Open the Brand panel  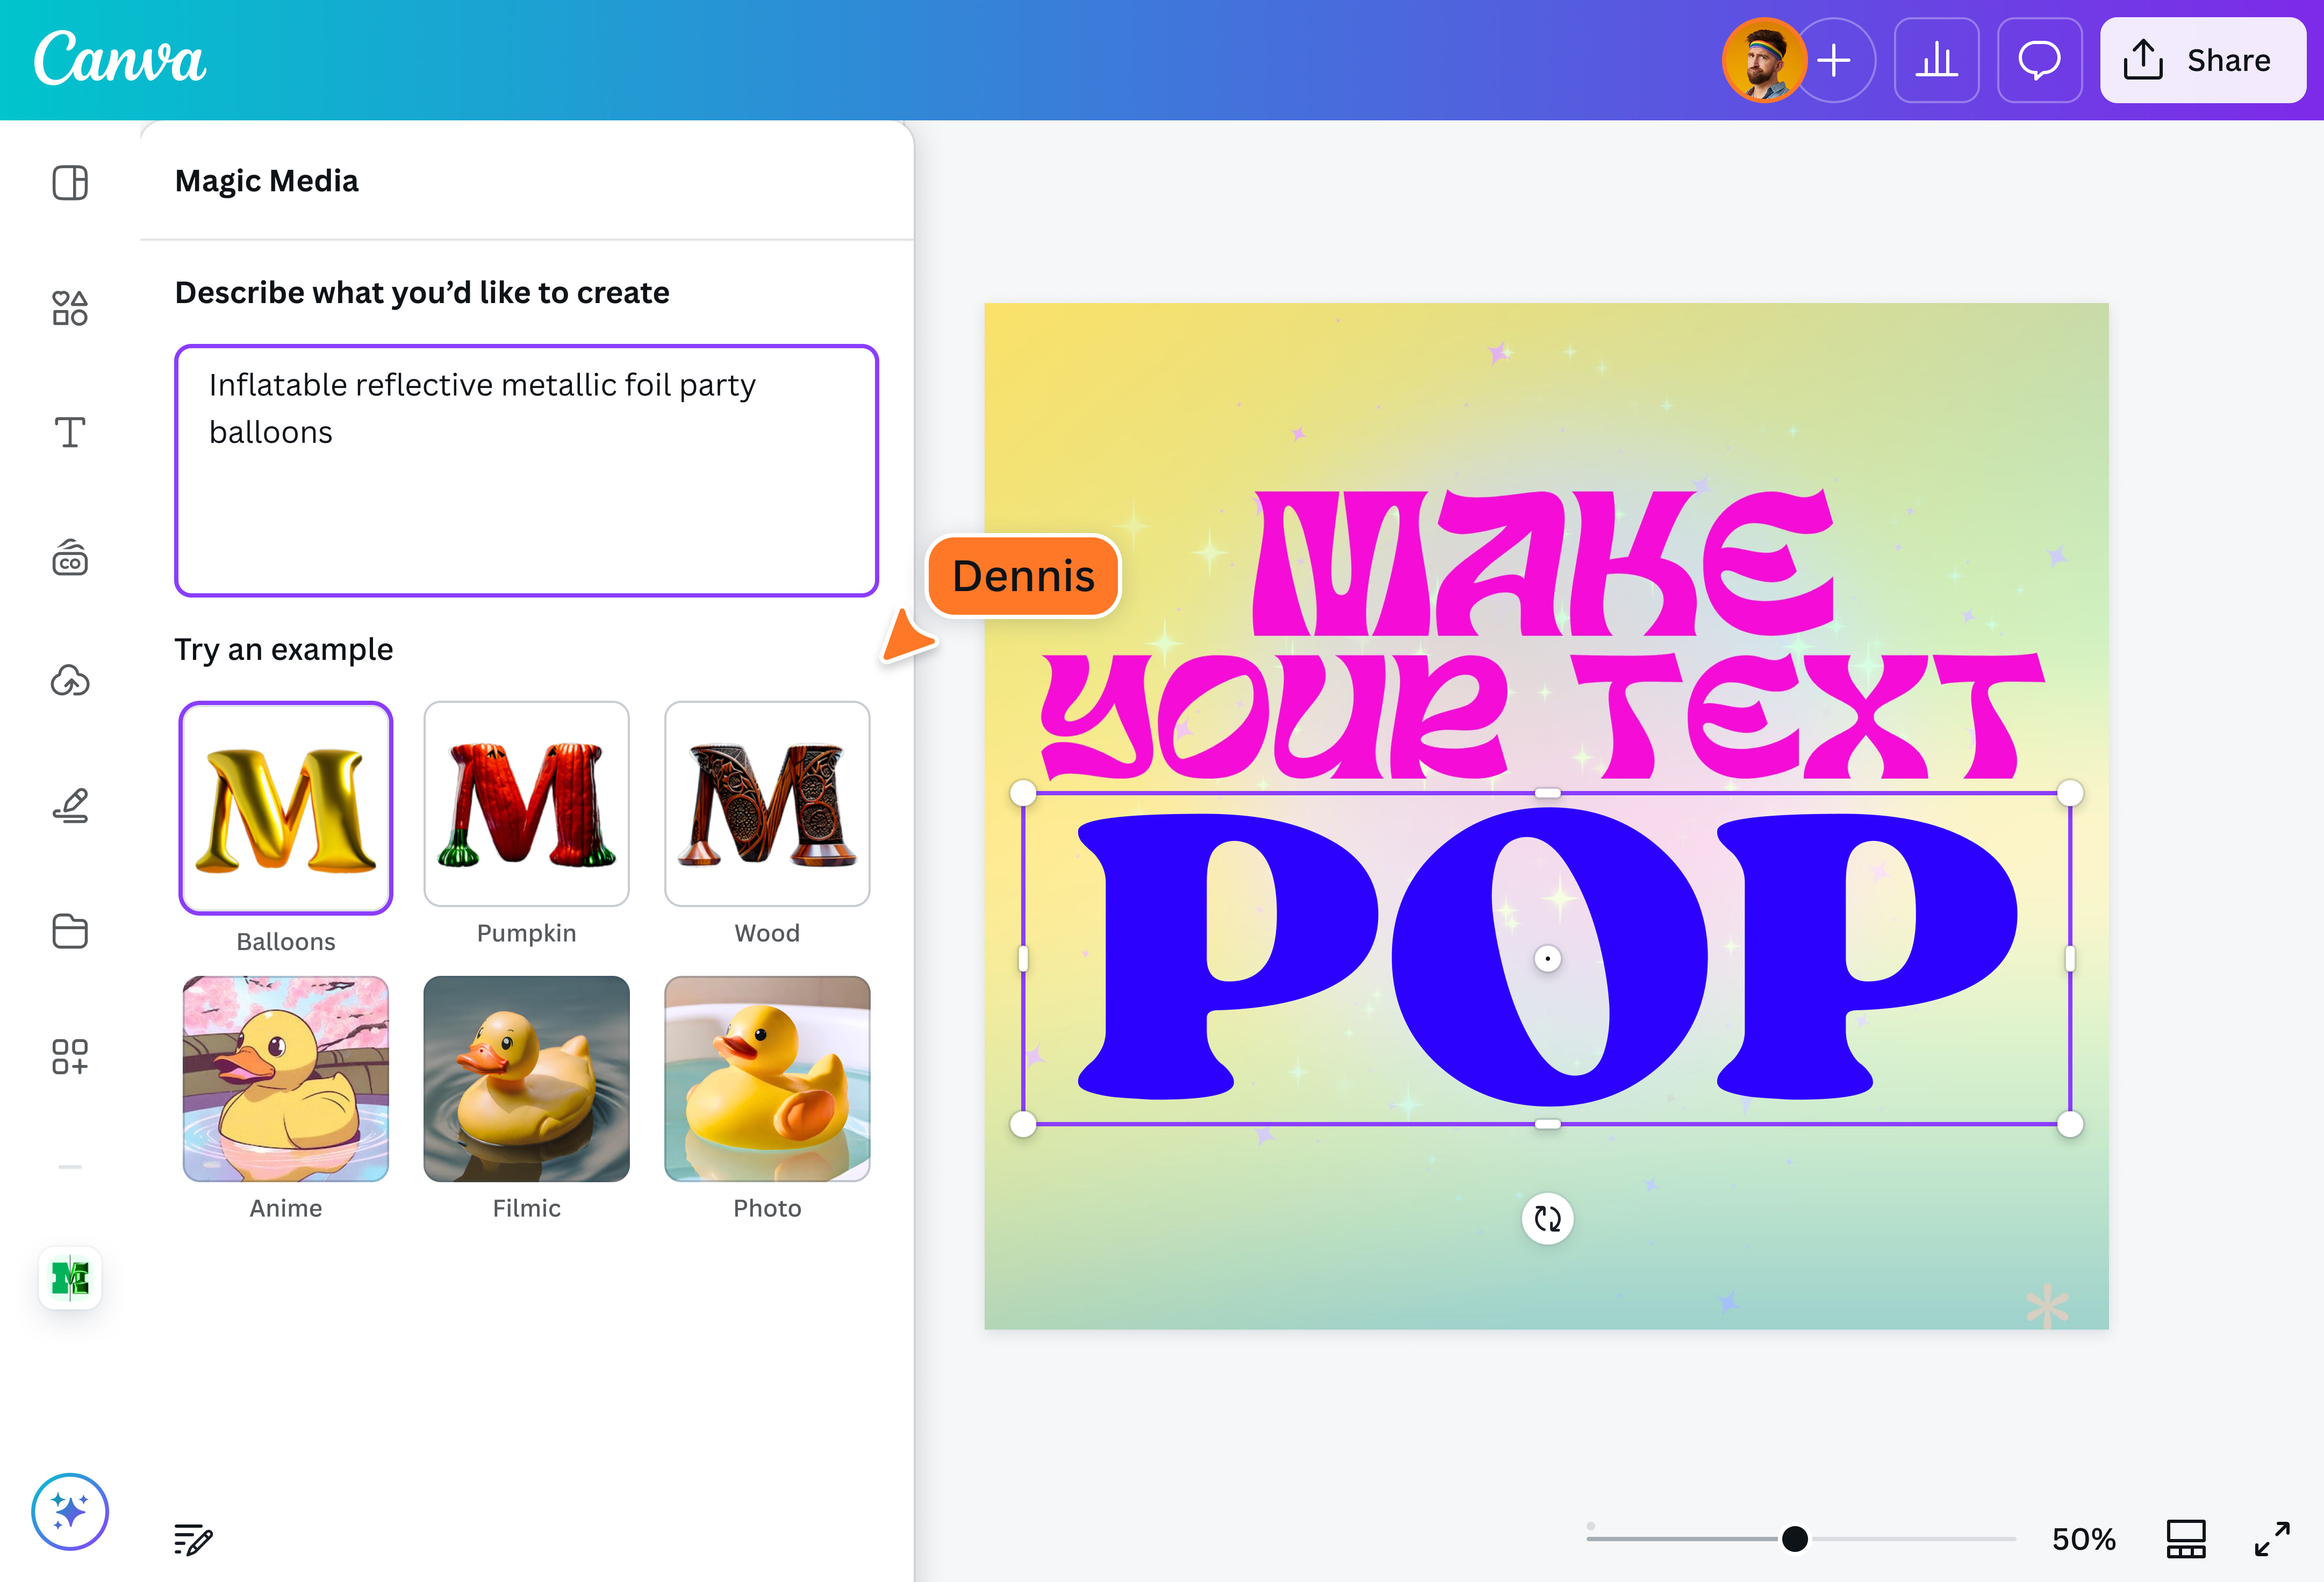[x=69, y=557]
